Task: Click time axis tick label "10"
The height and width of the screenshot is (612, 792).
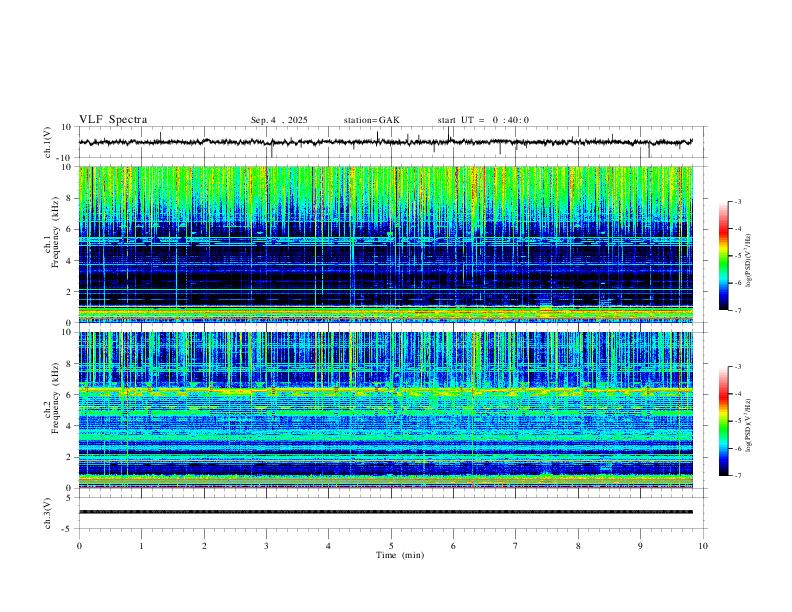Action: click(x=703, y=546)
